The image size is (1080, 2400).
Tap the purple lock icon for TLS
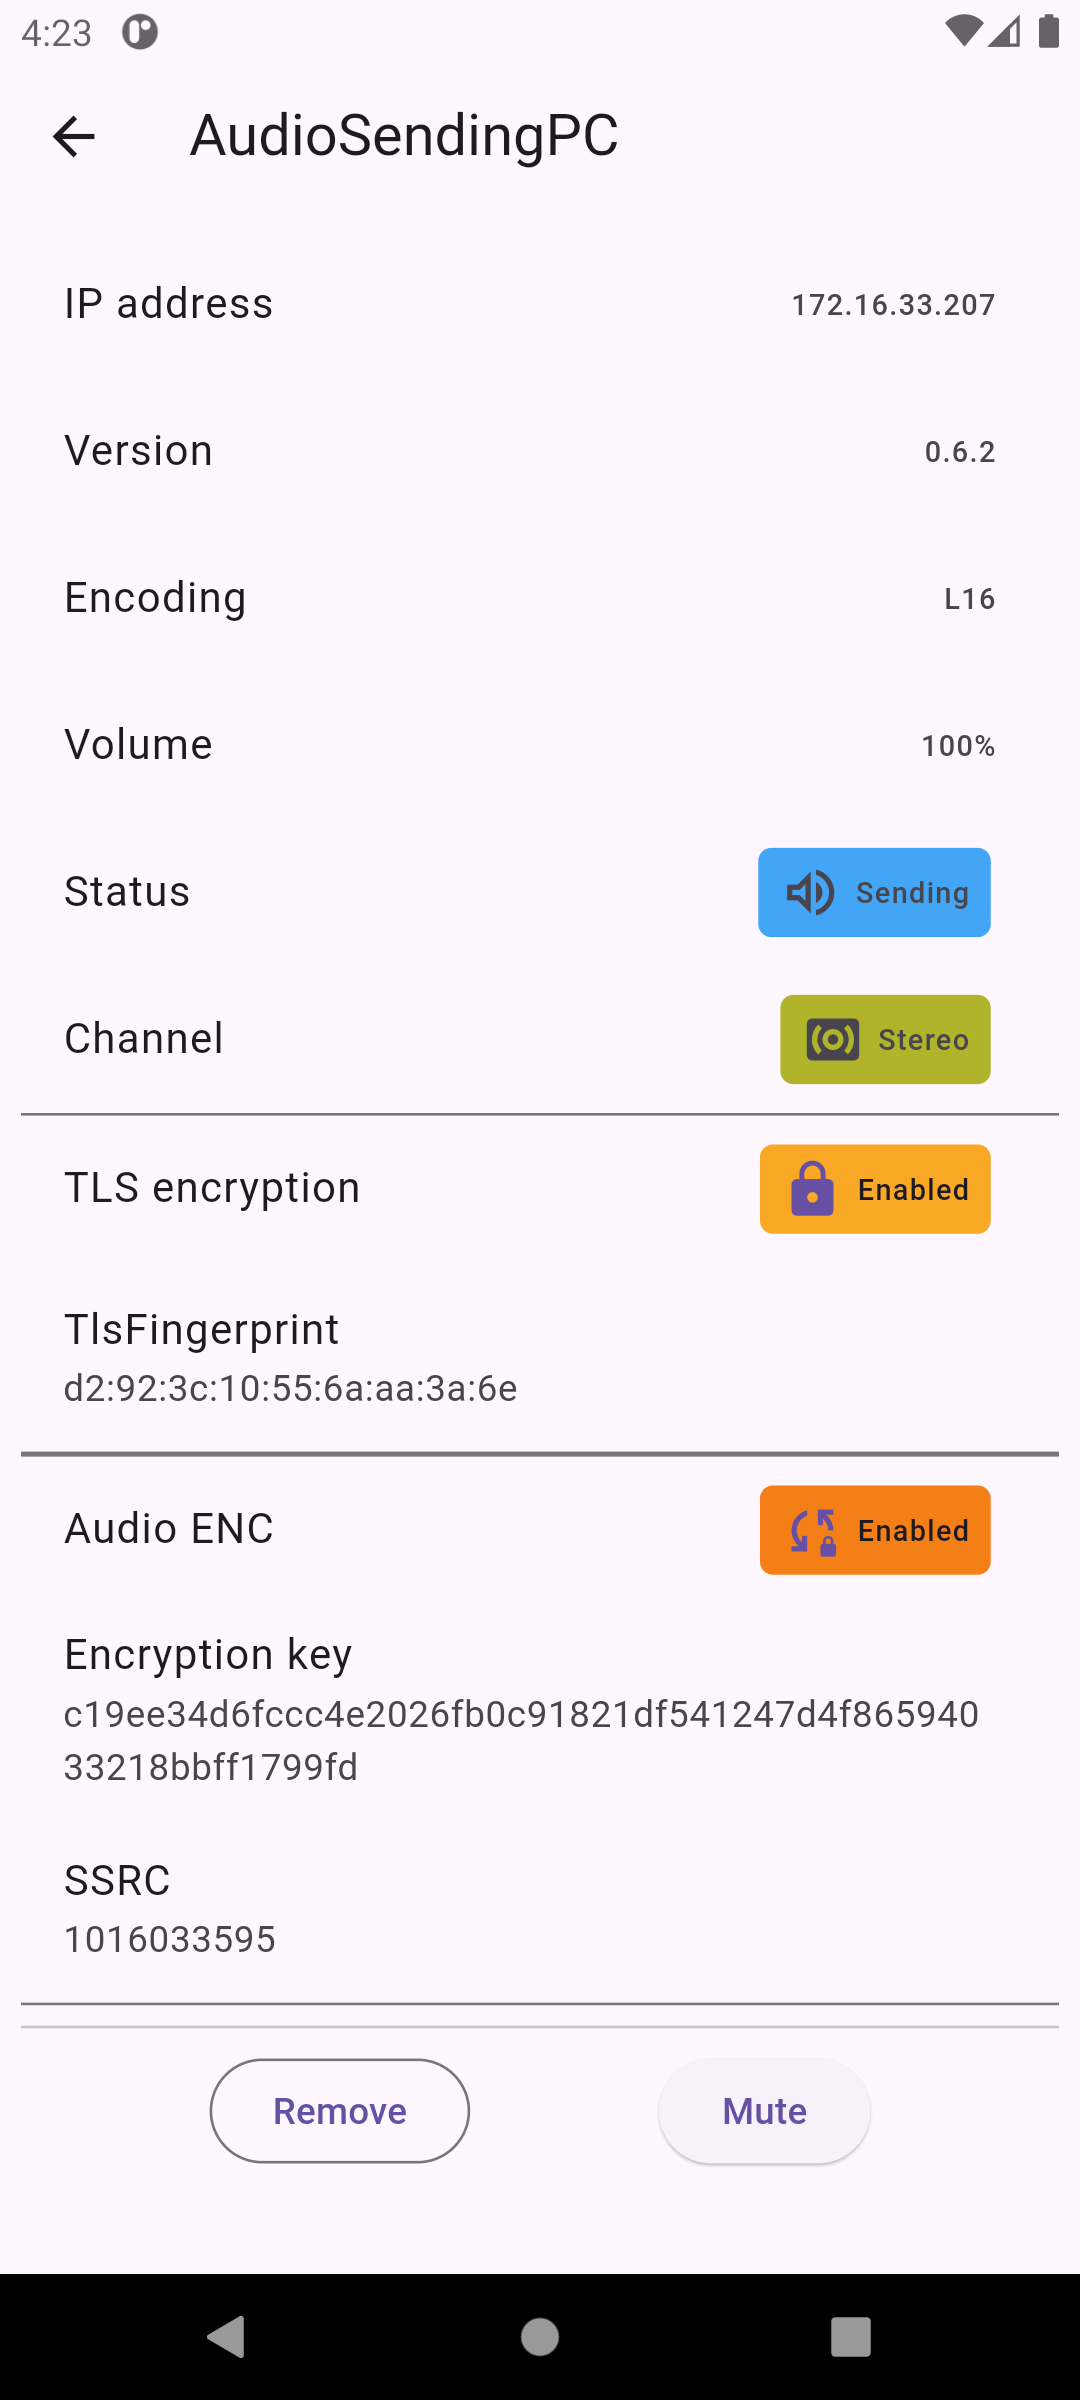pyautogui.click(x=812, y=1189)
